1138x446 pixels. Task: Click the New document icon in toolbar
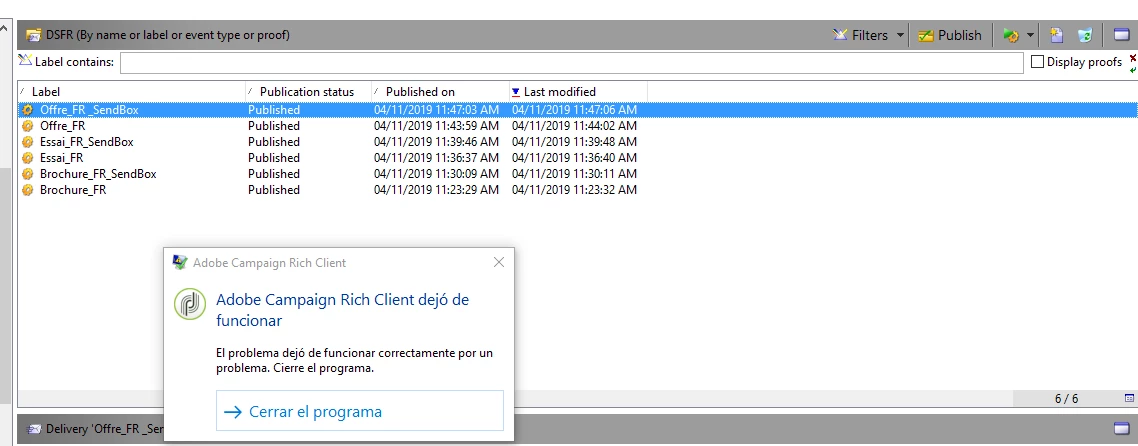click(1057, 35)
